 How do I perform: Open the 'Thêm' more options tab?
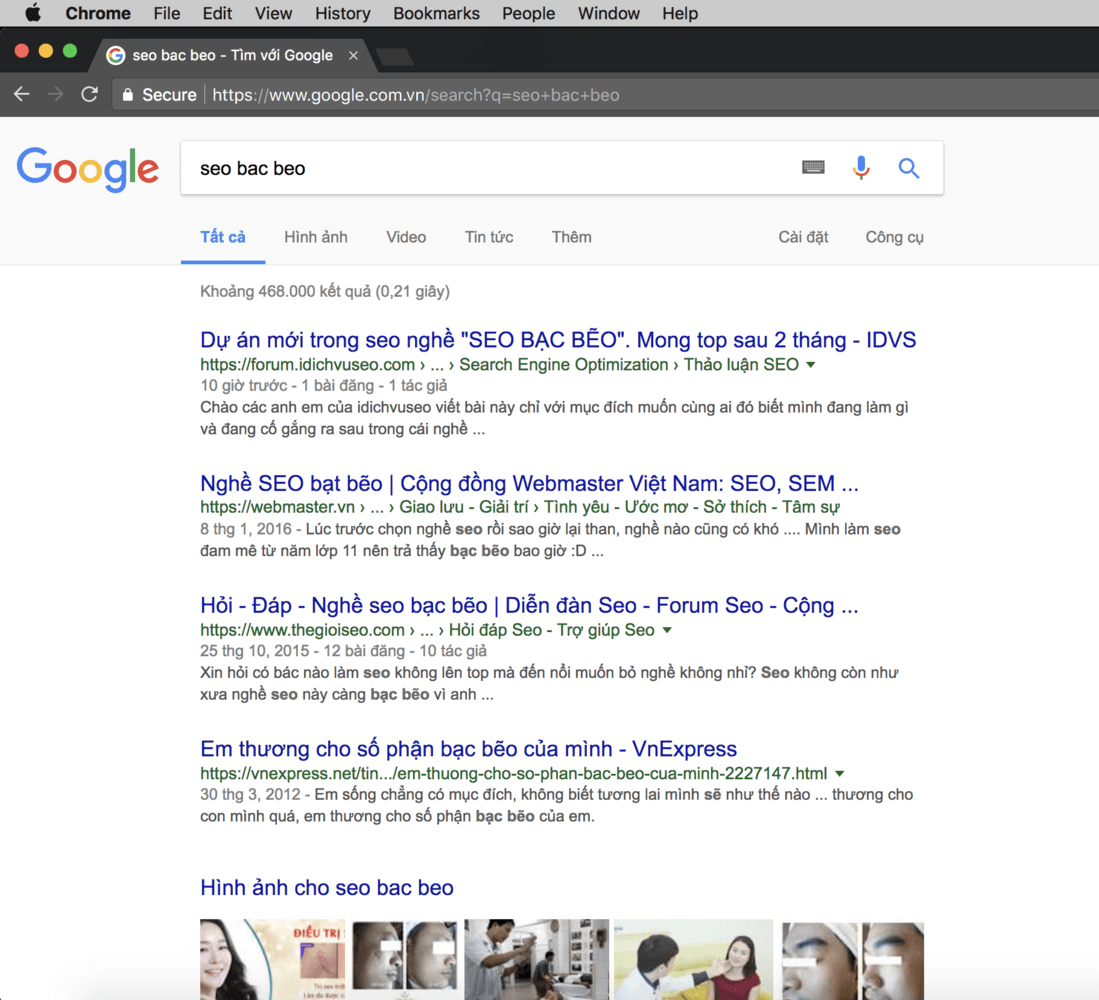click(x=572, y=237)
